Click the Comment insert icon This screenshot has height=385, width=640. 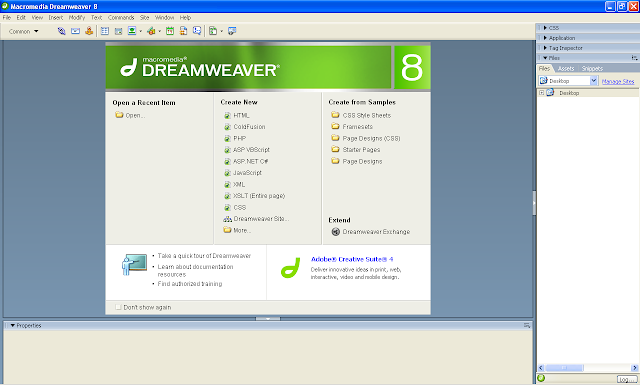pyautogui.click(x=197, y=31)
